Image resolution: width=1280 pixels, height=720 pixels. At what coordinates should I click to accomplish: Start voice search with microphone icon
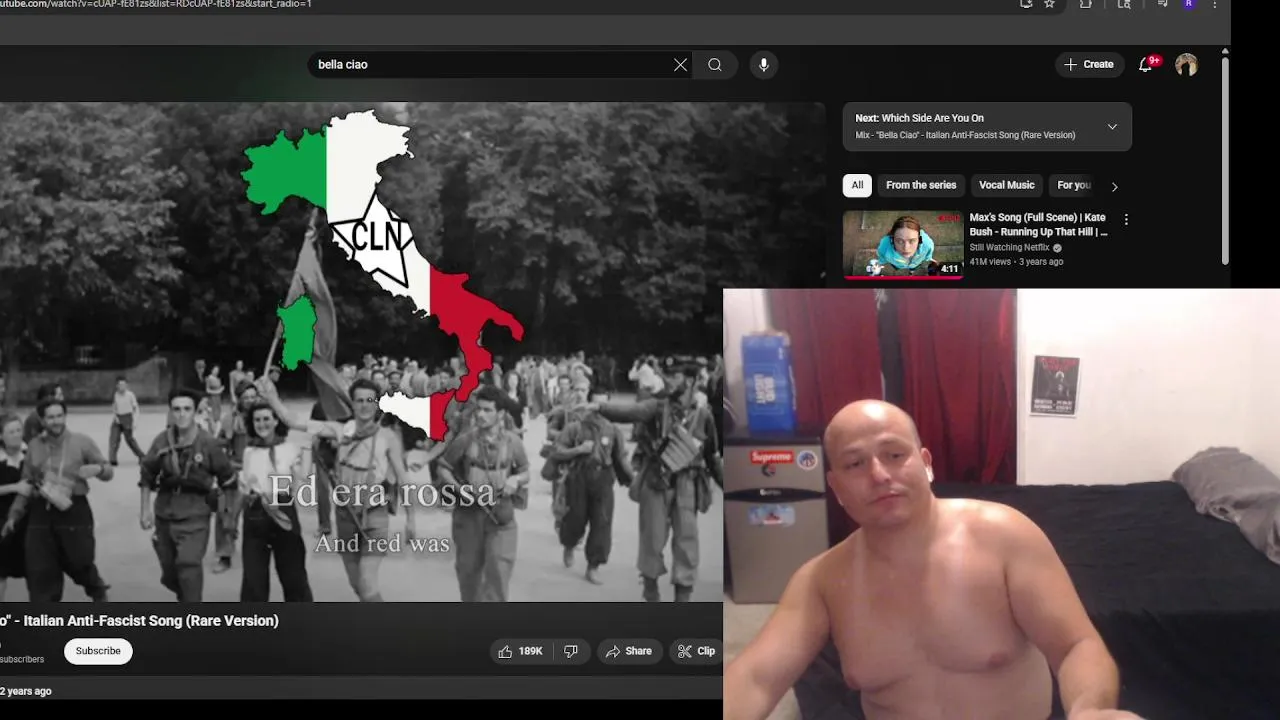[x=764, y=65]
